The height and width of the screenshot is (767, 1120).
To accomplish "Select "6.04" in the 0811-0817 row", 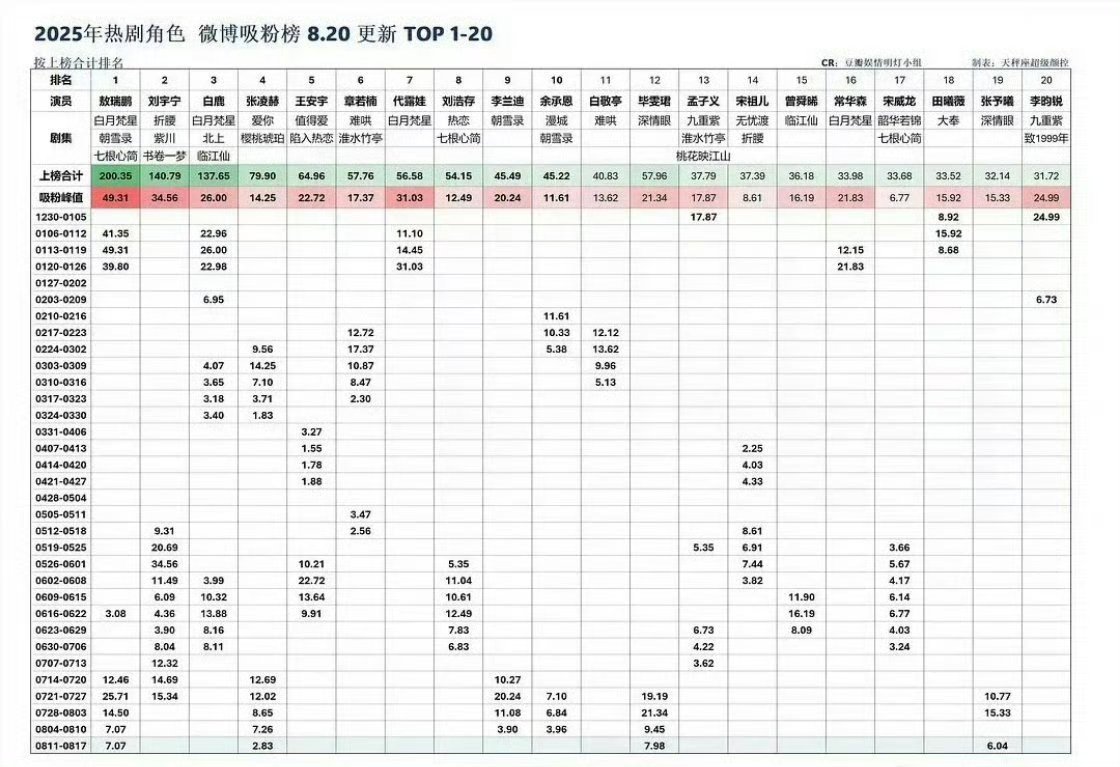I will point(997,746).
